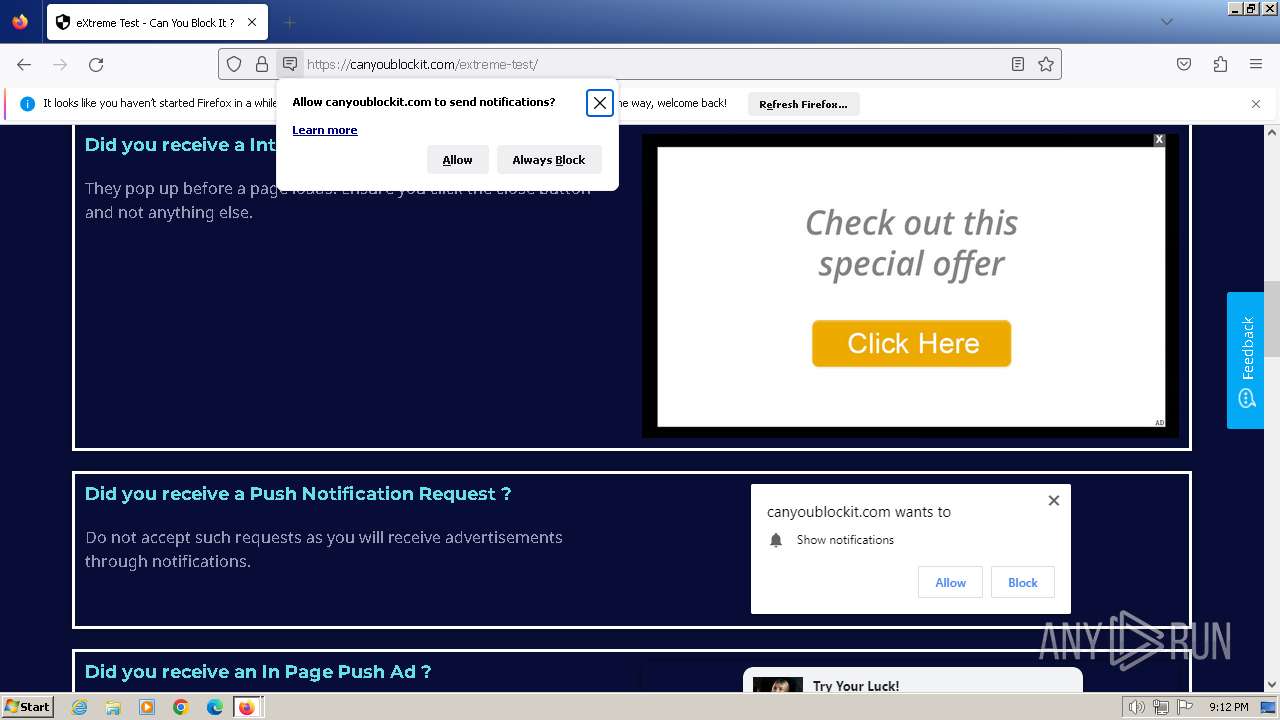The image size is (1280, 720).
Task: Close the eXtreme Test tab
Action: pyautogui.click(x=252, y=22)
